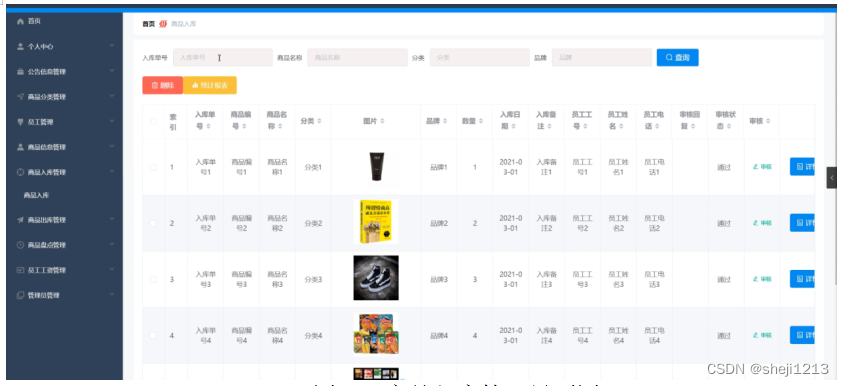The image size is (844, 386).
Task: Sort by the 入库备注 column sort icon
Action: 550,127
